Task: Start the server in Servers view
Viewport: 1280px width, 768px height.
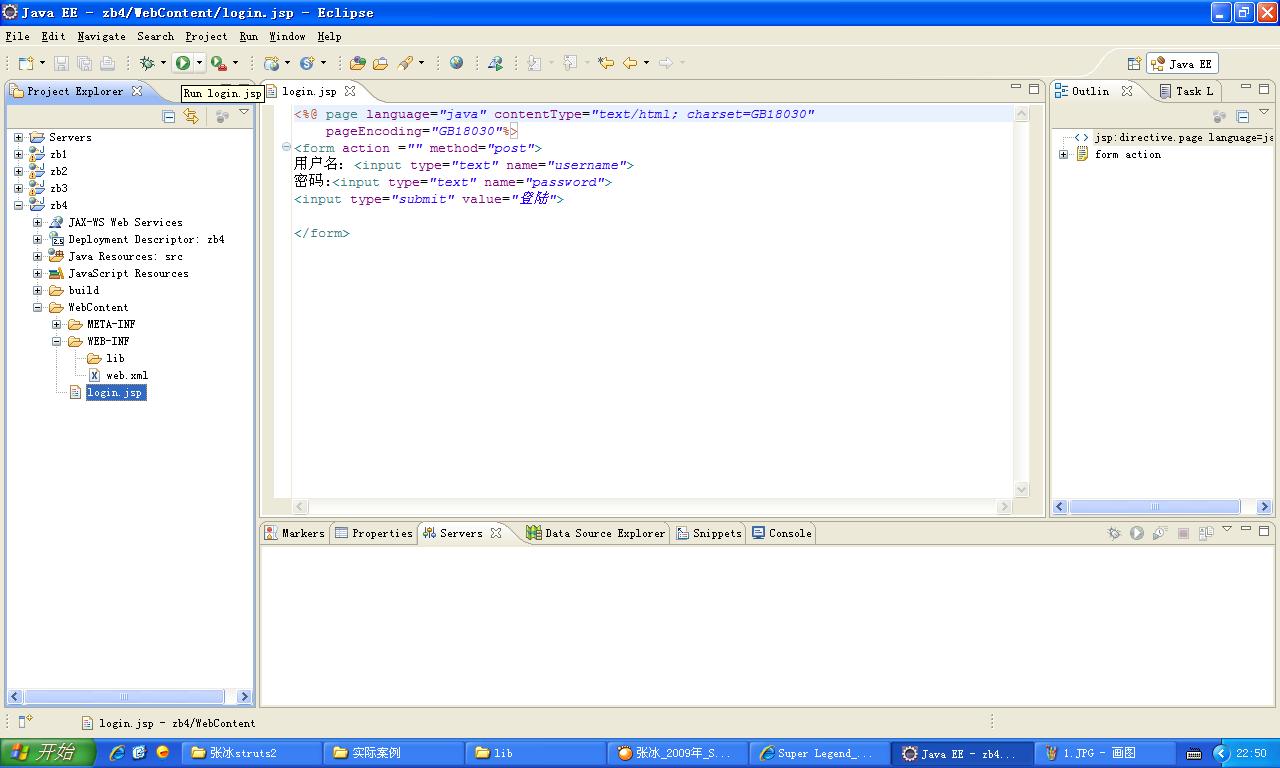Action: tap(1136, 533)
